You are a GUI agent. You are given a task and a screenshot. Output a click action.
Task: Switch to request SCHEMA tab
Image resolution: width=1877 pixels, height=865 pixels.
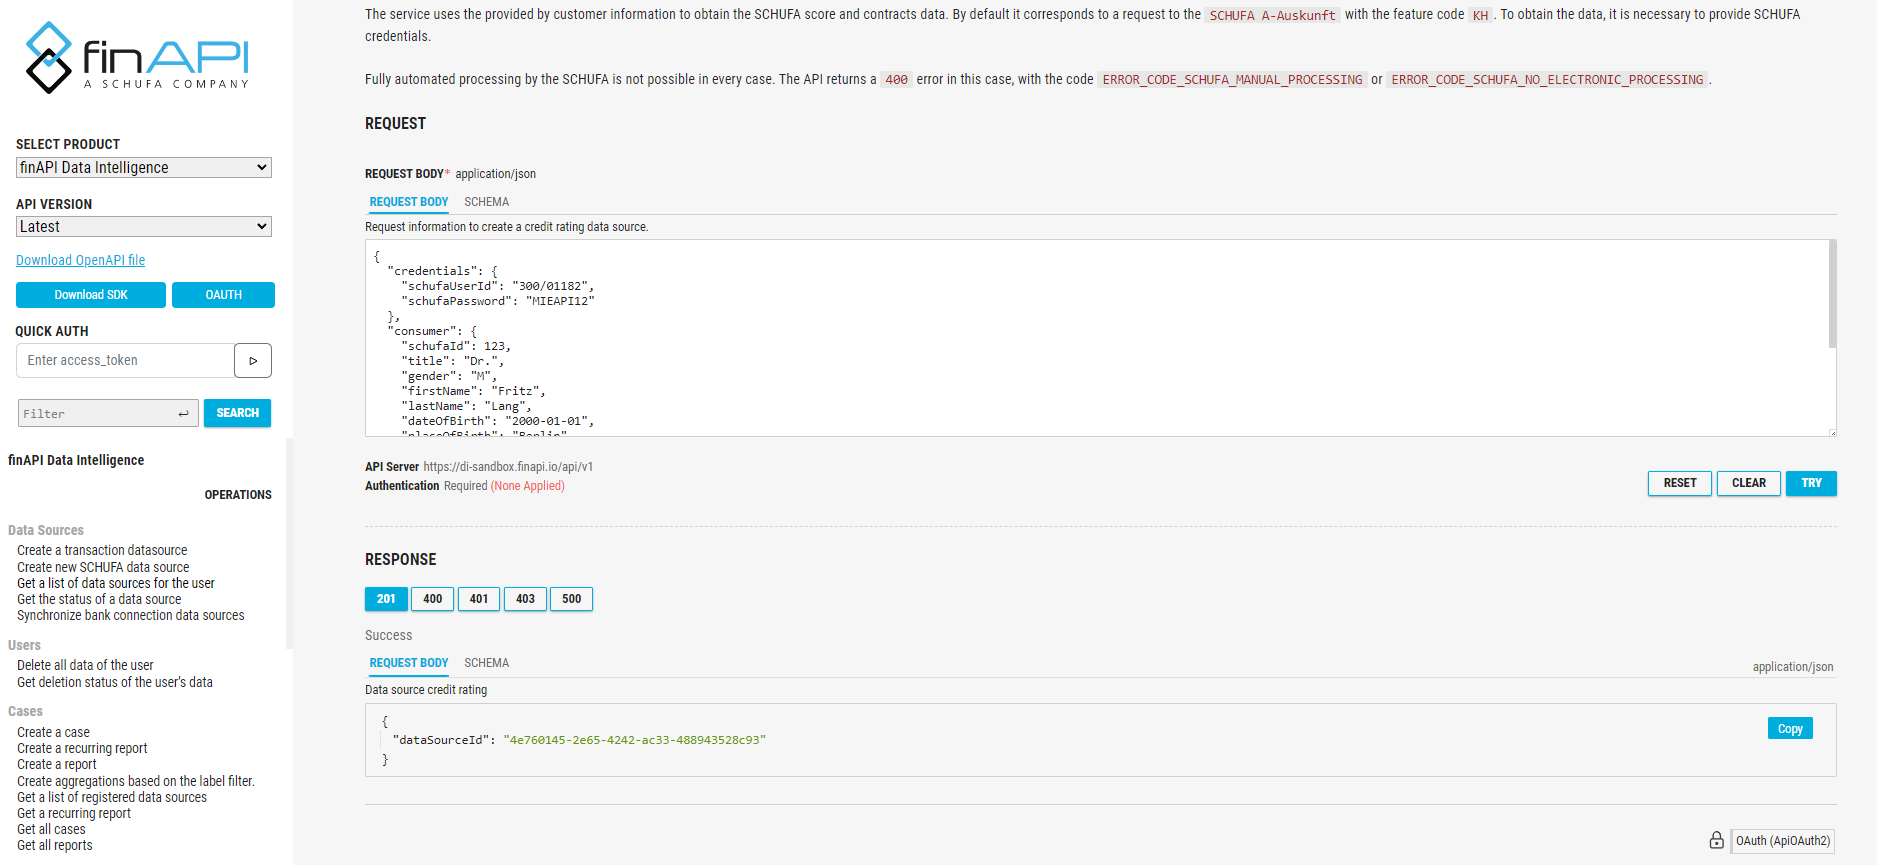pyautogui.click(x=486, y=202)
